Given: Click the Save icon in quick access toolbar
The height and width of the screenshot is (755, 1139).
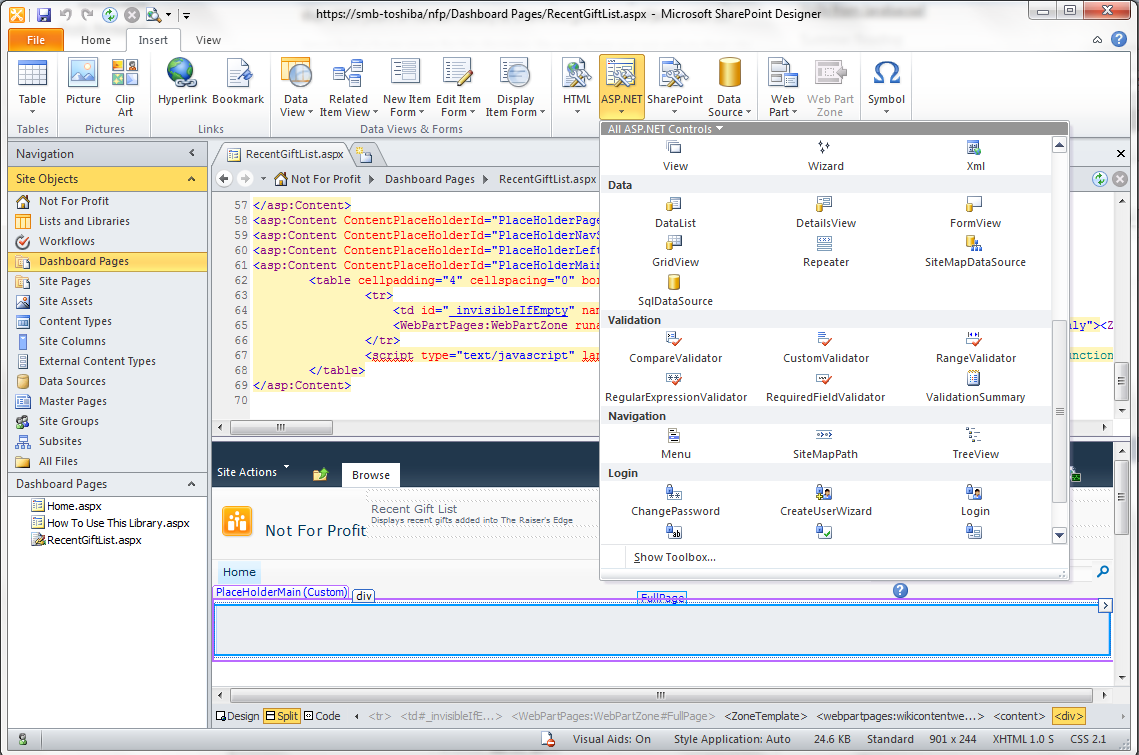Looking at the screenshot, I should (x=44, y=14).
